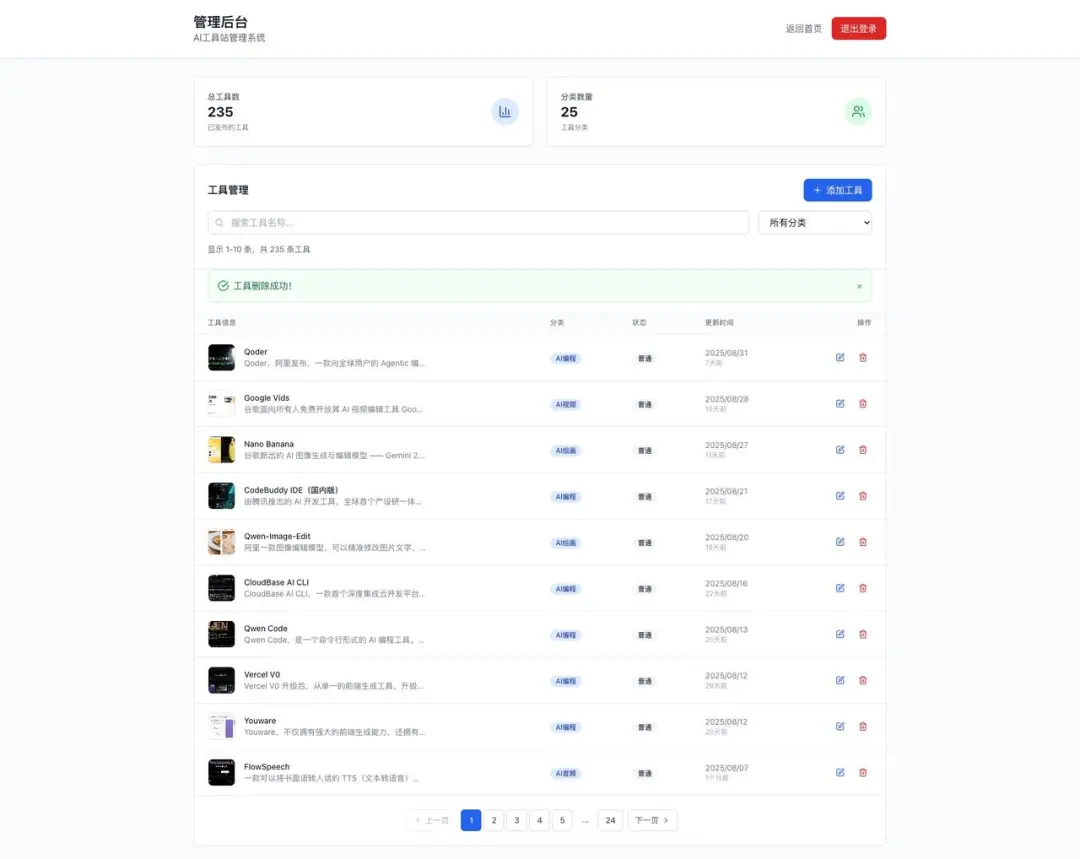This screenshot has width=1080, height=859.
Task: Click the AI音频 tag on FlowSpeech row
Action: coord(565,774)
